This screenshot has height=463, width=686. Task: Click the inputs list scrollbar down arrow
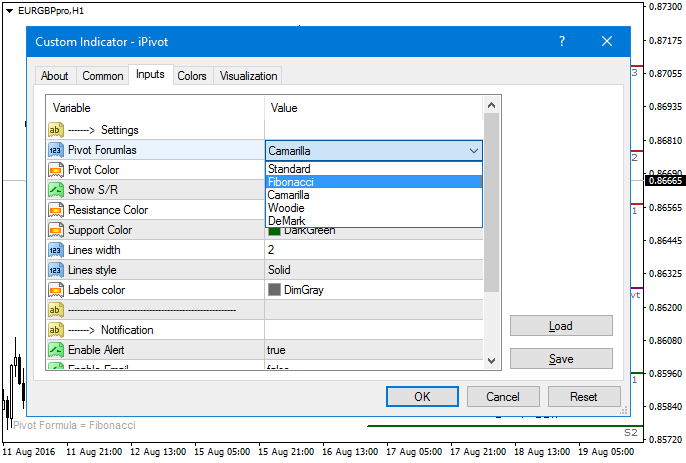point(491,361)
